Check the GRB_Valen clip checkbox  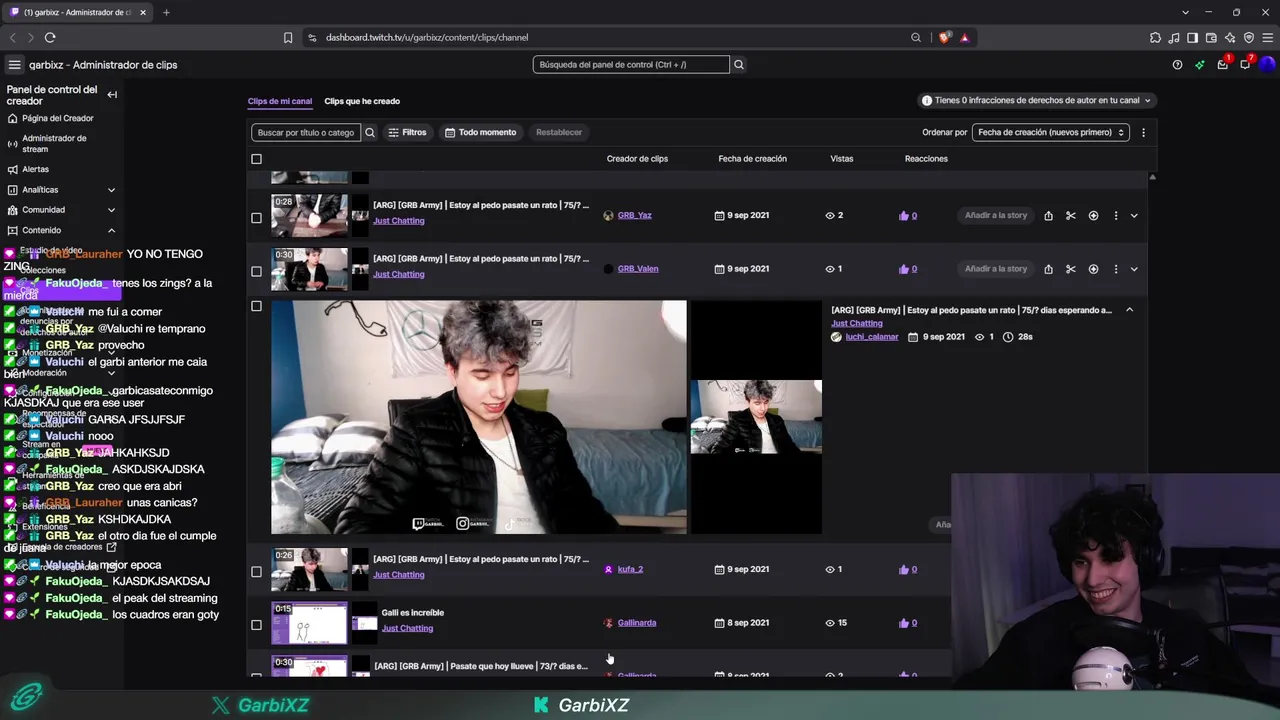[x=256, y=271]
